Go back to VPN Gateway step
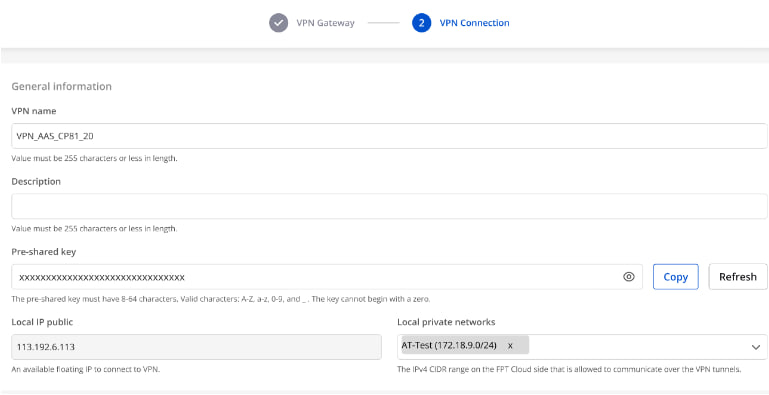The image size is (769, 395). click(x=325, y=23)
